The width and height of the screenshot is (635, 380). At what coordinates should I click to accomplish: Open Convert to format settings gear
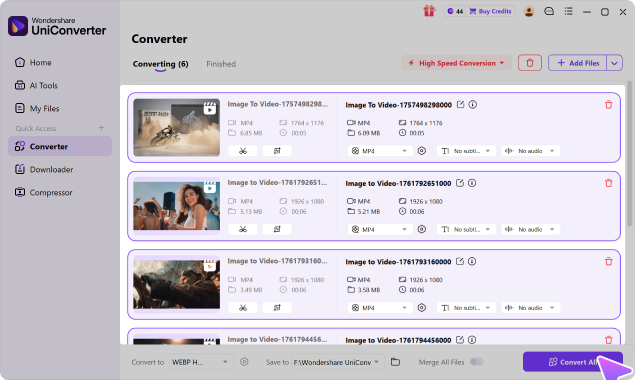coord(244,362)
